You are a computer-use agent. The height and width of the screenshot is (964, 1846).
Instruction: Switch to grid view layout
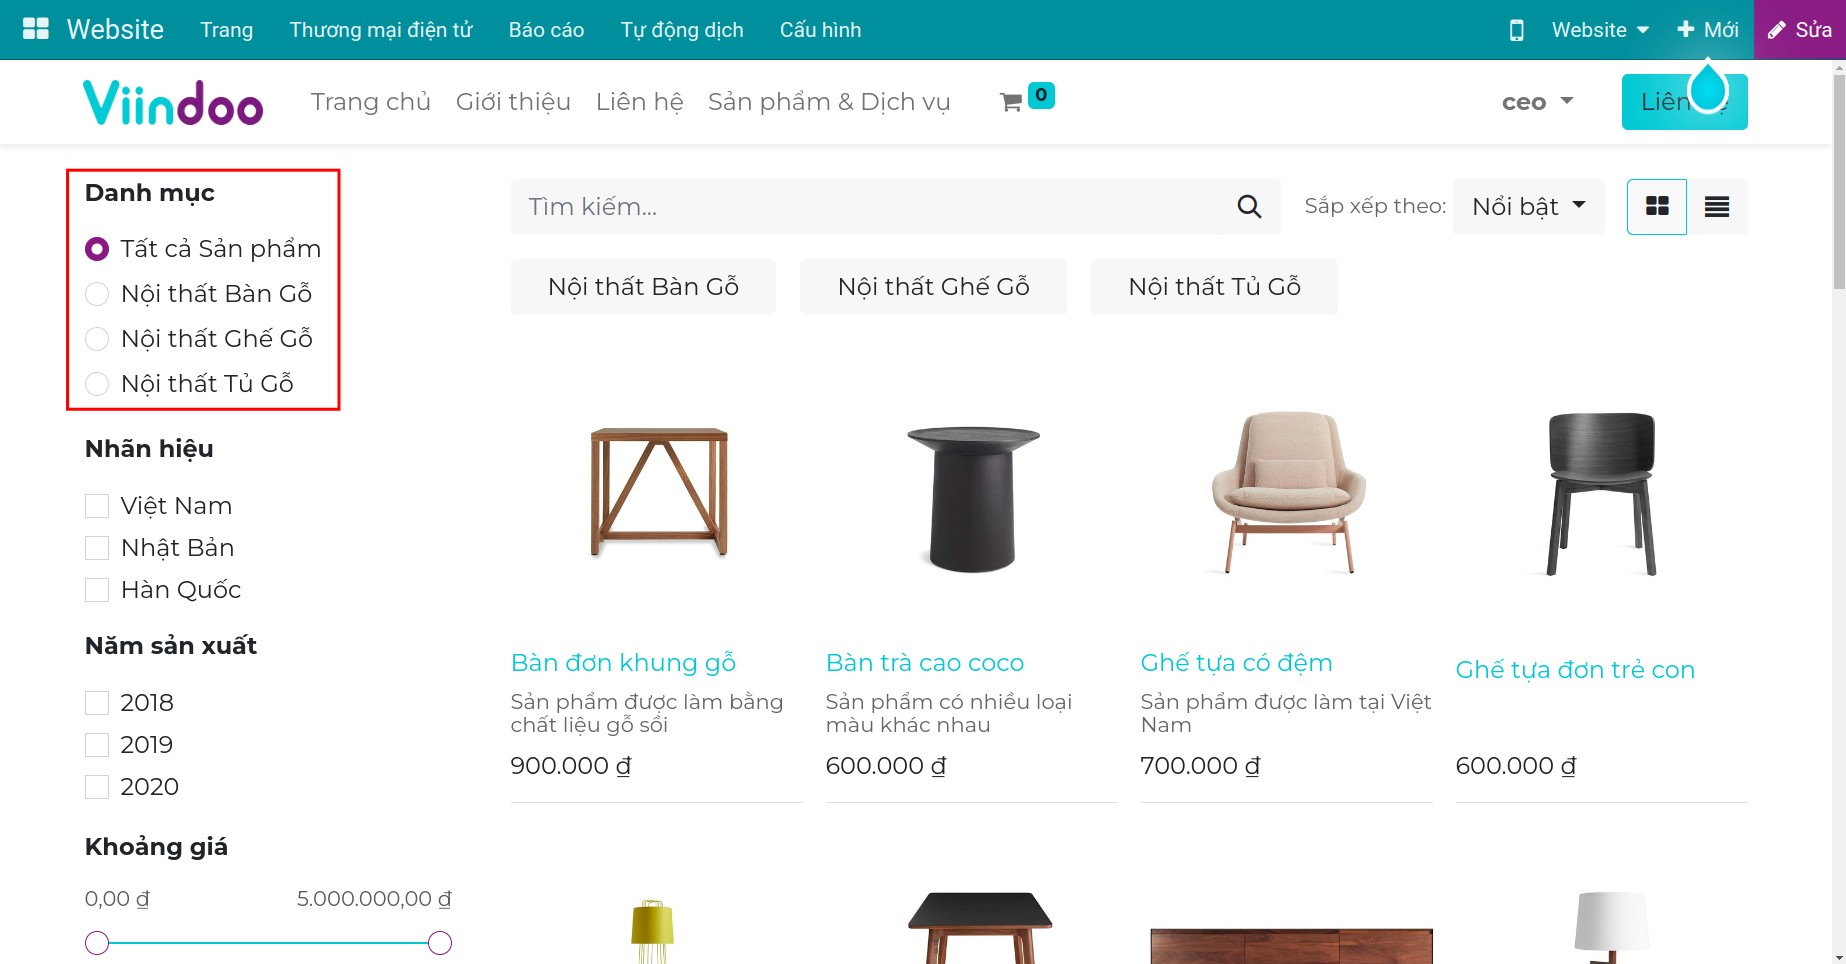click(1656, 207)
